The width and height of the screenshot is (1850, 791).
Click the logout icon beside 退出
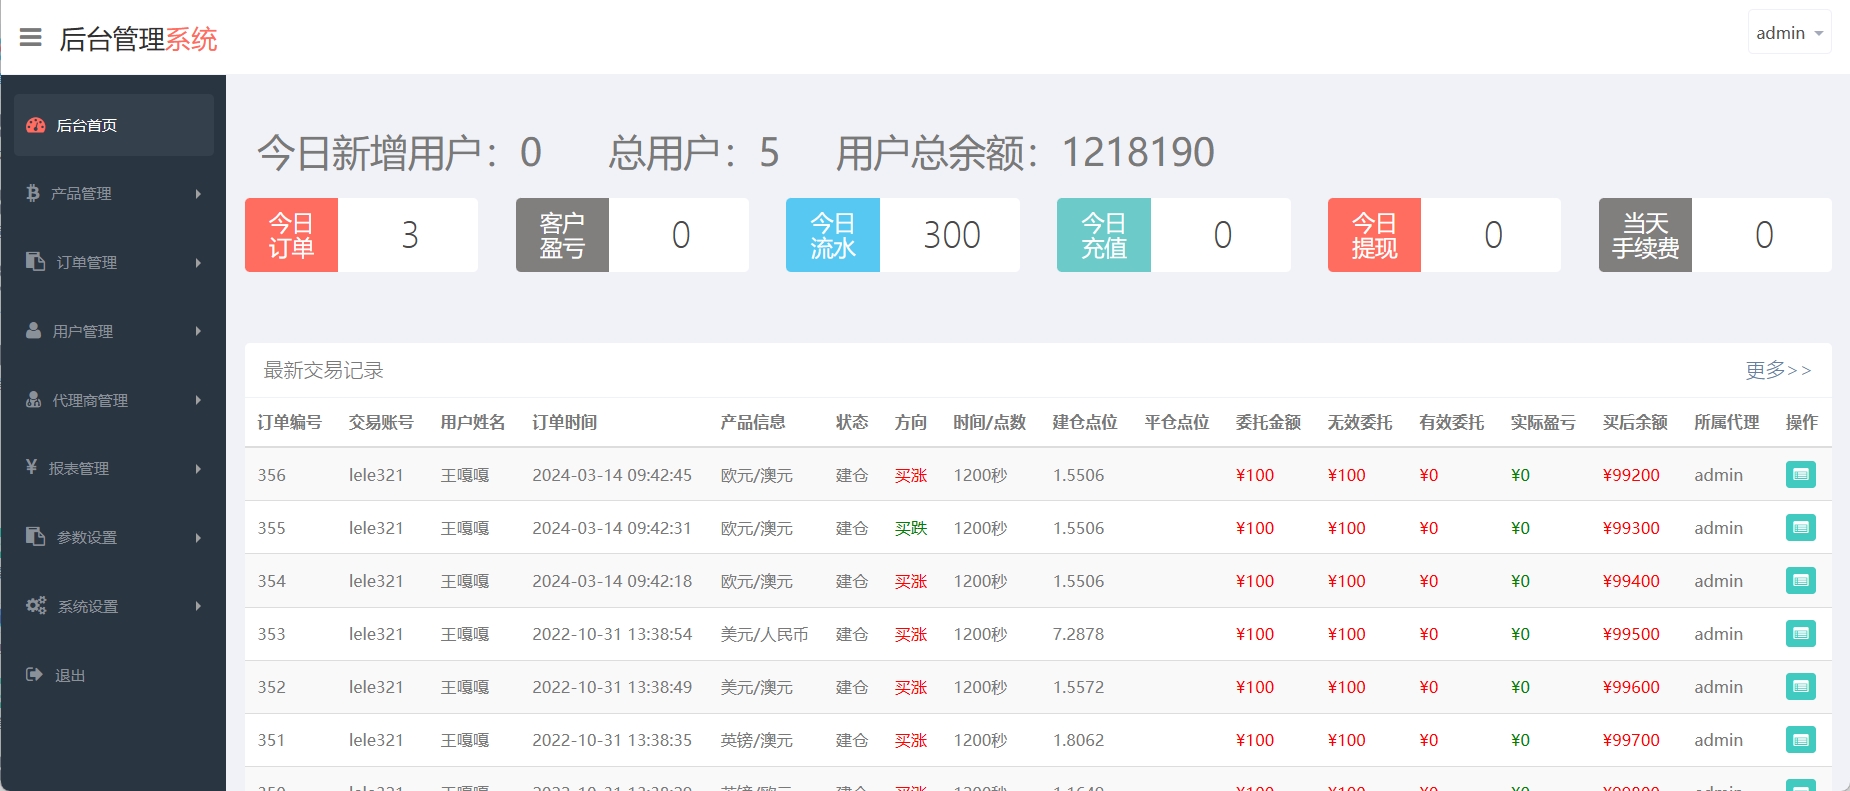click(x=34, y=675)
